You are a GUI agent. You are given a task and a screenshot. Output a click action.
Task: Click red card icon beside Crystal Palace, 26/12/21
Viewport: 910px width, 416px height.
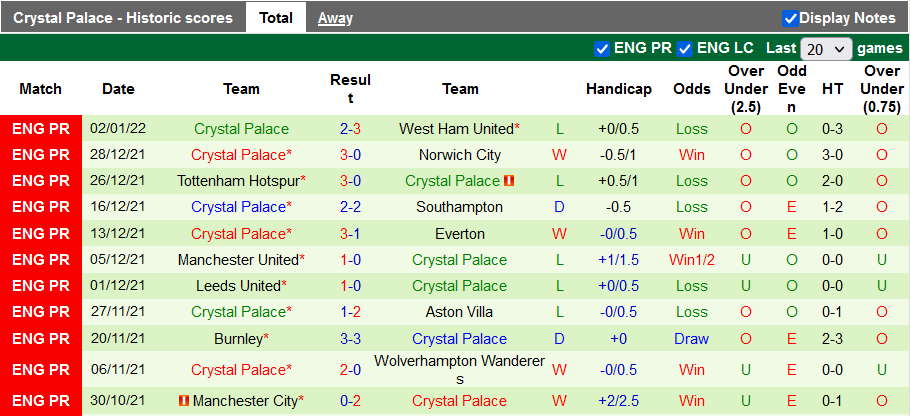[x=509, y=181]
